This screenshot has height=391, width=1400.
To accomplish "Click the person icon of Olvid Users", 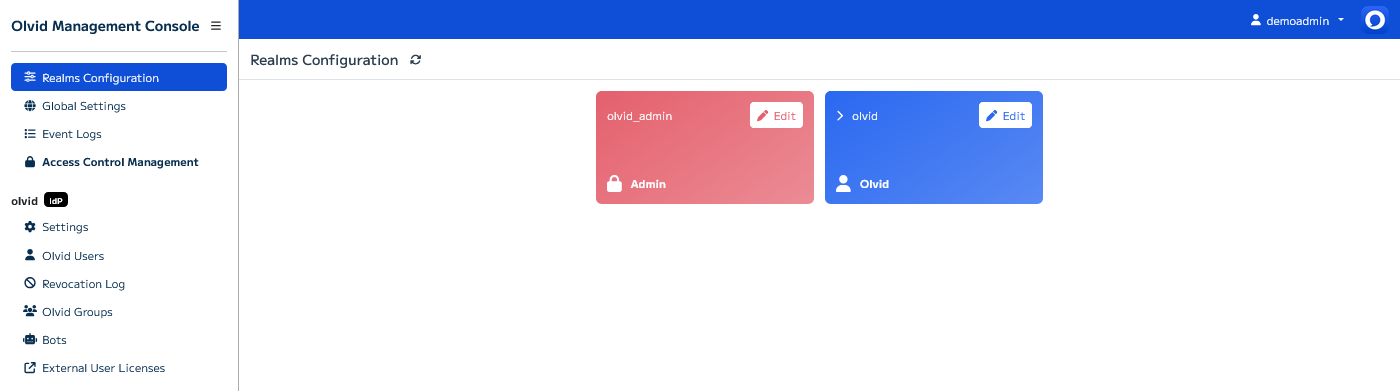I will [30, 255].
